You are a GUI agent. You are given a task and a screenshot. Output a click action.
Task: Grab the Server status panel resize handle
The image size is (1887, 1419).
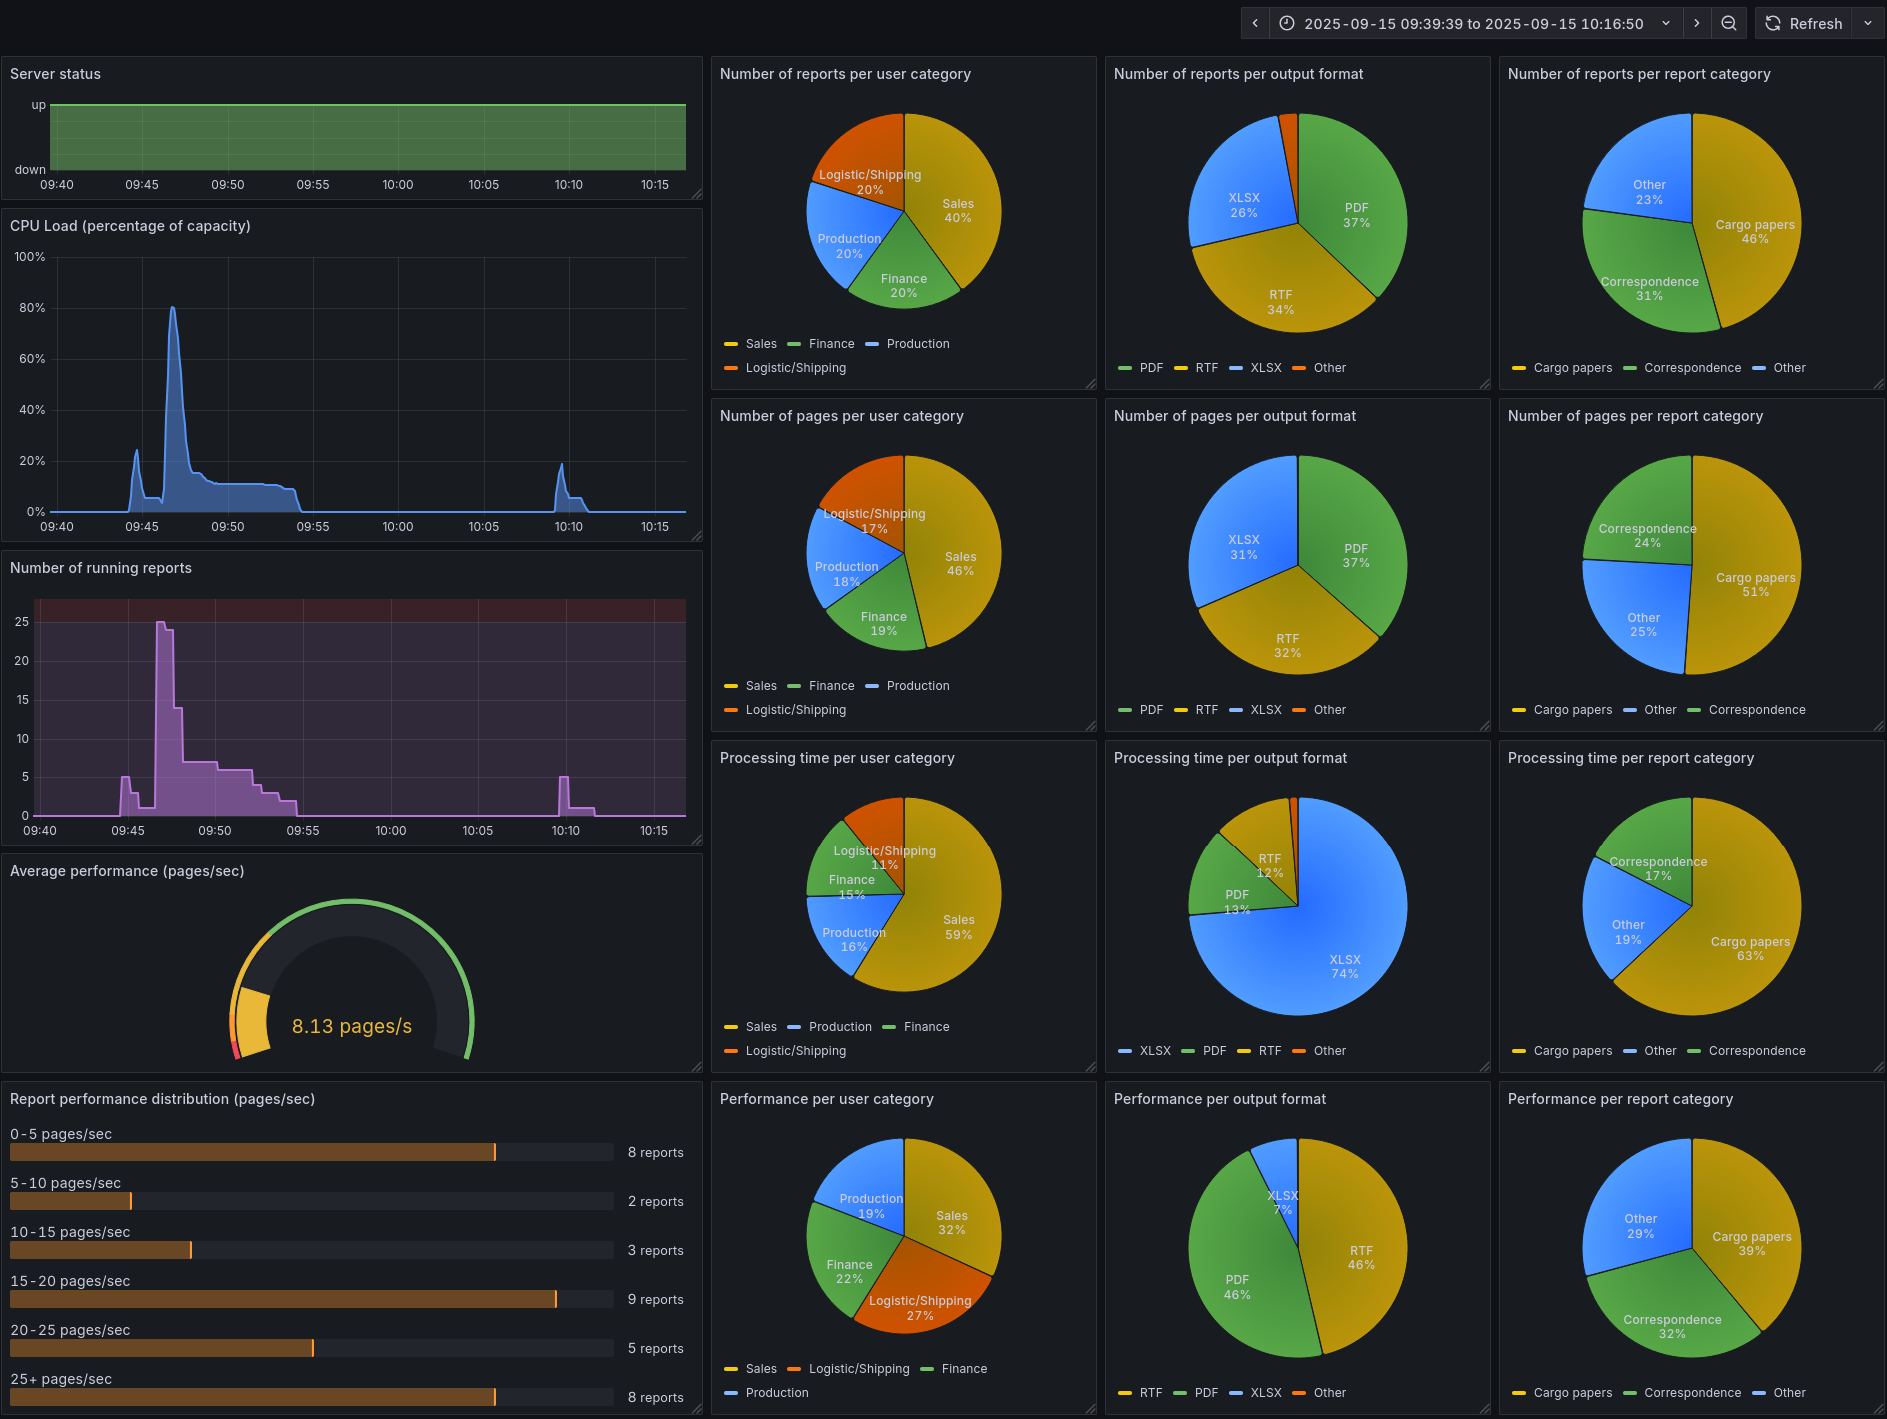point(696,194)
